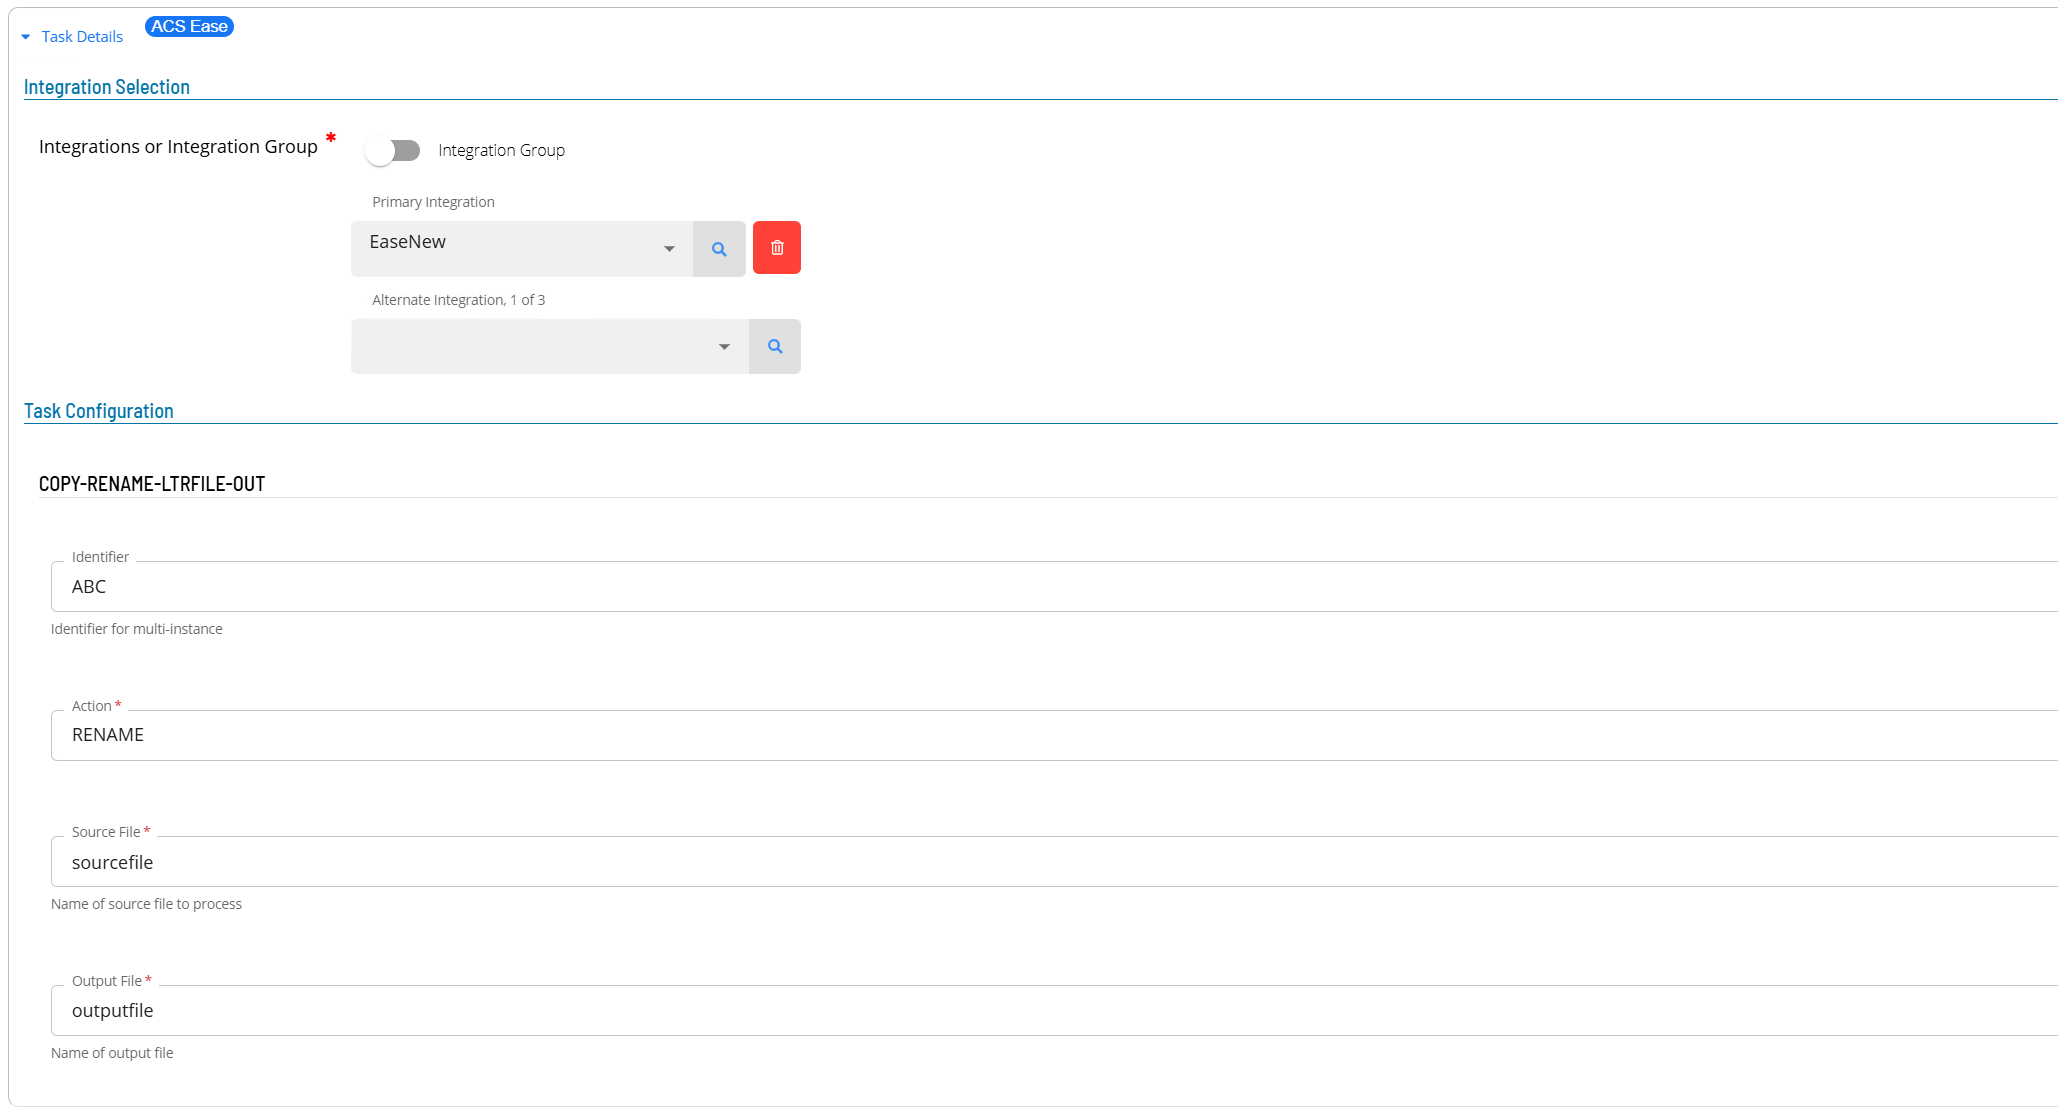
Task: Click the Source File field
Action: point(1054,861)
